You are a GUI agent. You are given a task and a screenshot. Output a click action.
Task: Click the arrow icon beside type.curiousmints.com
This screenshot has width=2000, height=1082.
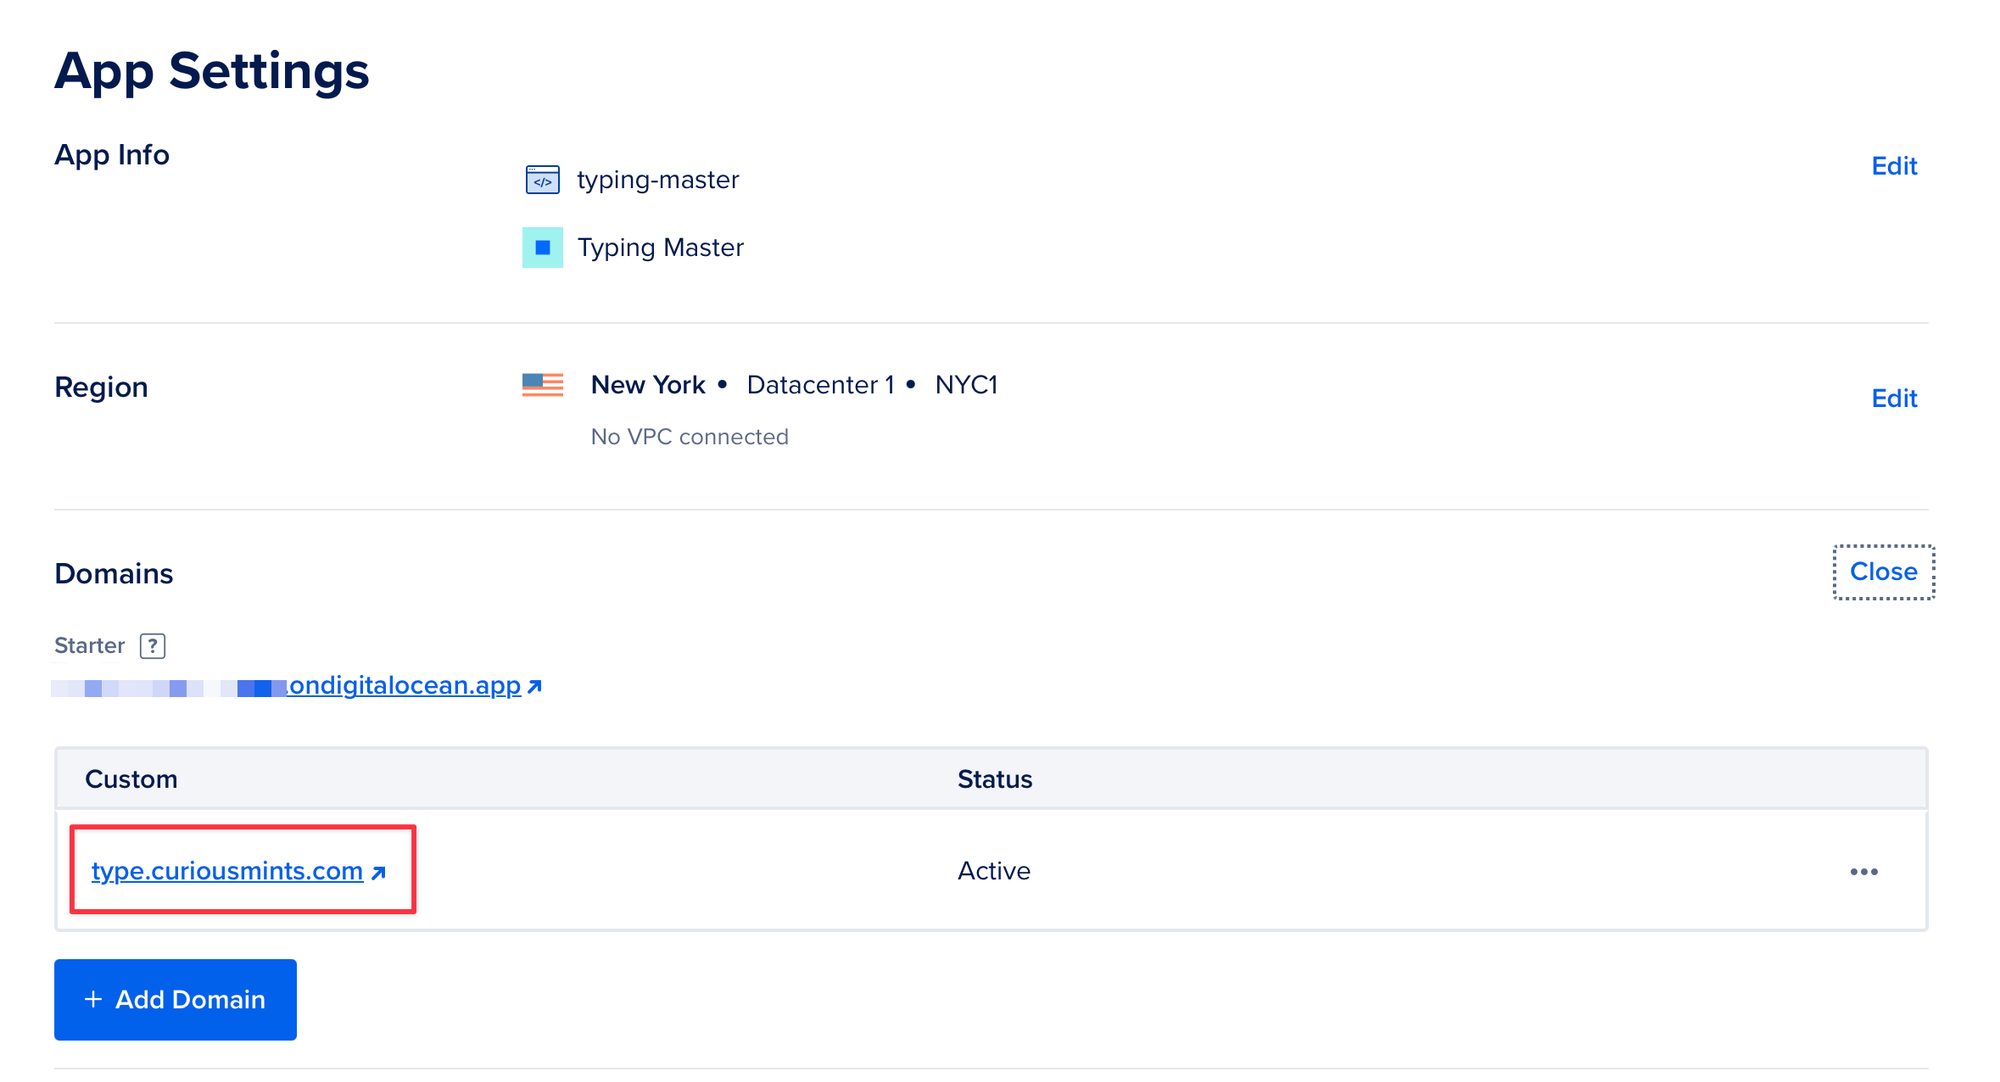click(379, 873)
